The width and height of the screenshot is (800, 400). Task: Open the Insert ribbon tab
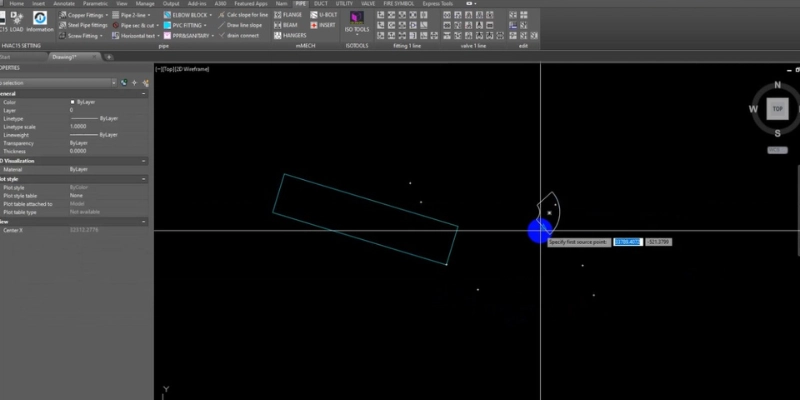pyautogui.click(x=38, y=4)
